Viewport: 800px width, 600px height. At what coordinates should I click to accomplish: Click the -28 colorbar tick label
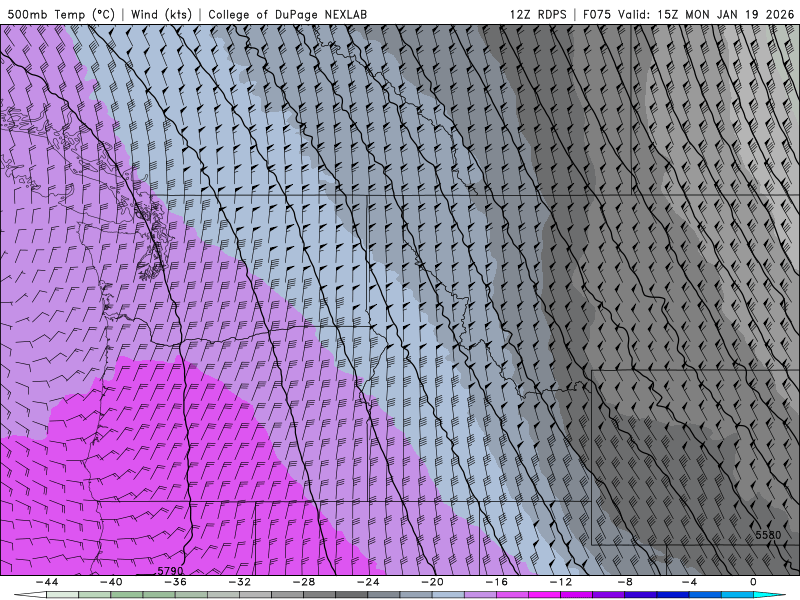coord(304,582)
